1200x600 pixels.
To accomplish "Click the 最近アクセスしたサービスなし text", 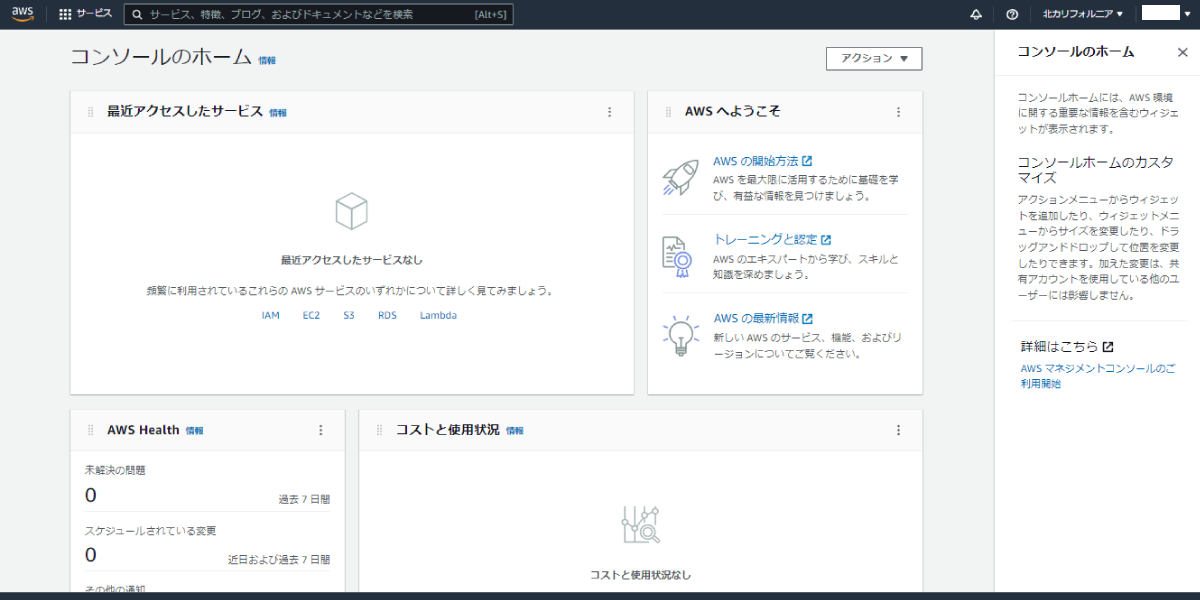I will 352,260.
